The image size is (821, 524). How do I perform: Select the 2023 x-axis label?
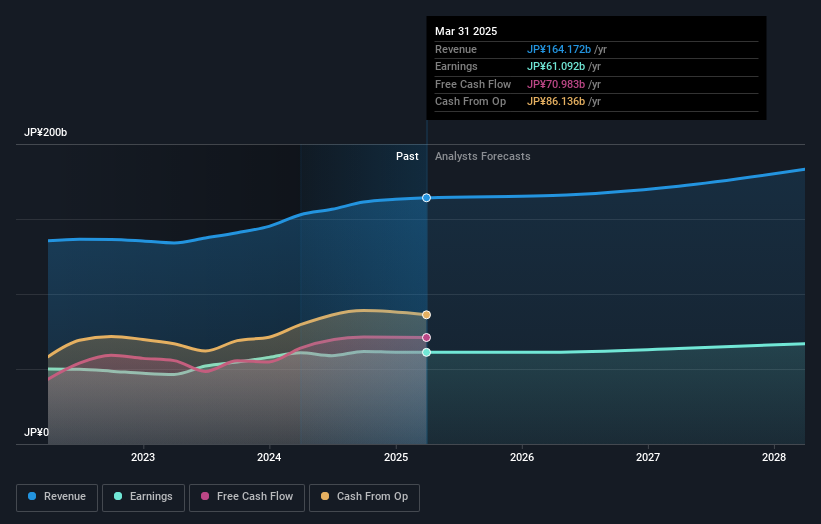click(143, 457)
